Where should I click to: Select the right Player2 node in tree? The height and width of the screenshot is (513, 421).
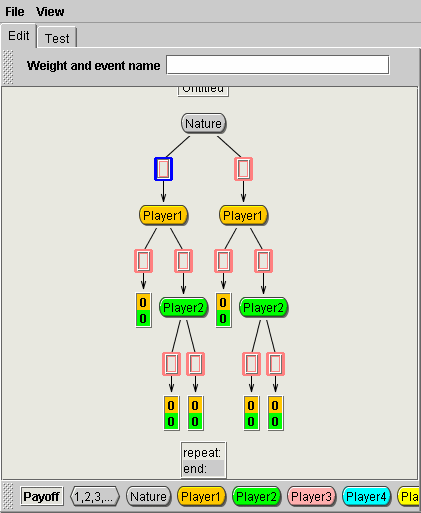pos(263,307)
